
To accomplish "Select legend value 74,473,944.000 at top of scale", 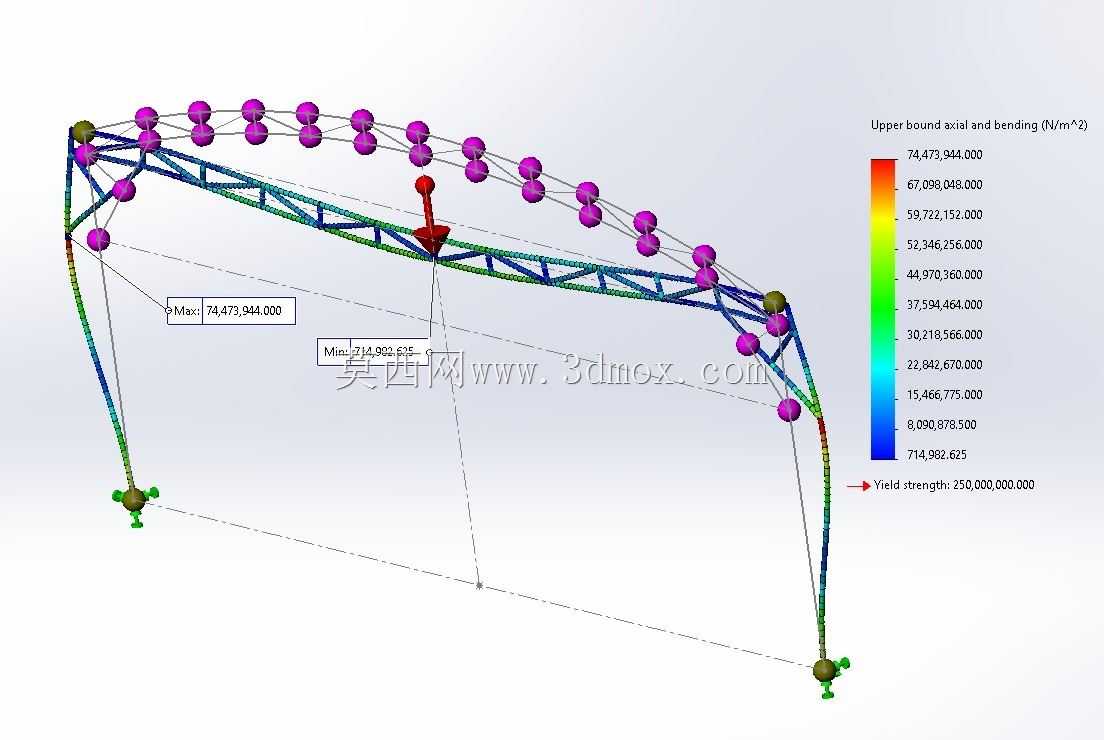I will pos(944,155).
